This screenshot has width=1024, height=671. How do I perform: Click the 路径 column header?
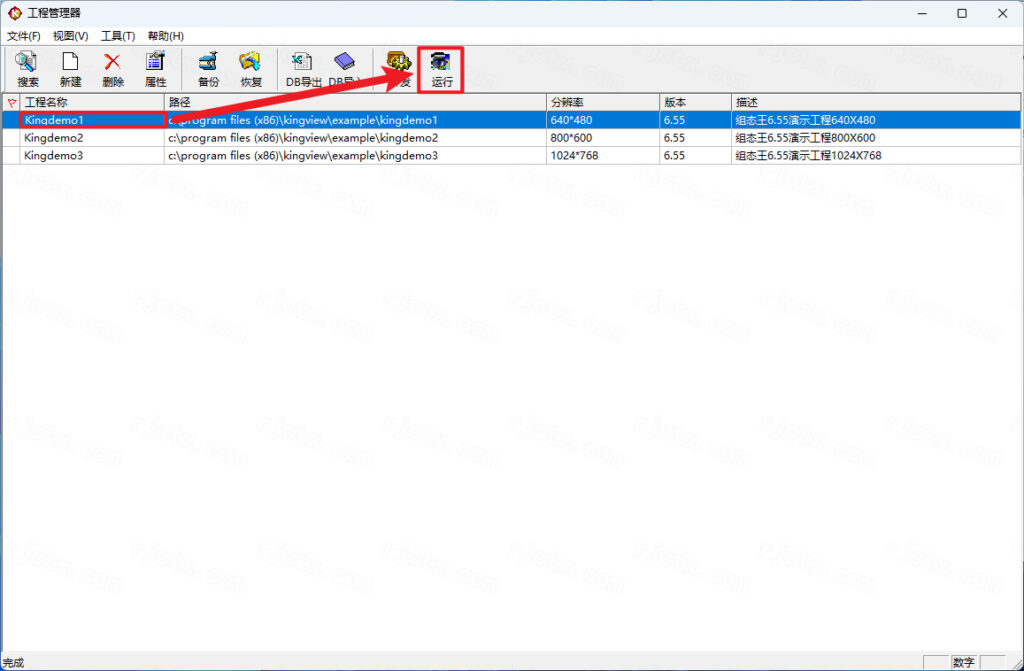coord(355,103)
